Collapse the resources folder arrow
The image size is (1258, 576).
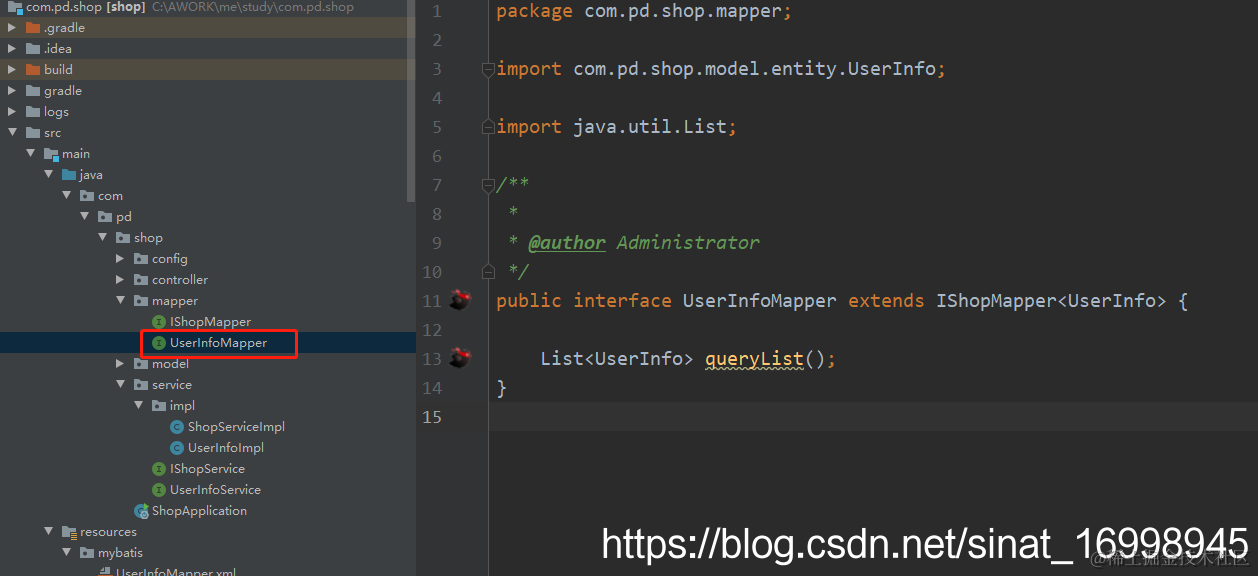[48, 532]
